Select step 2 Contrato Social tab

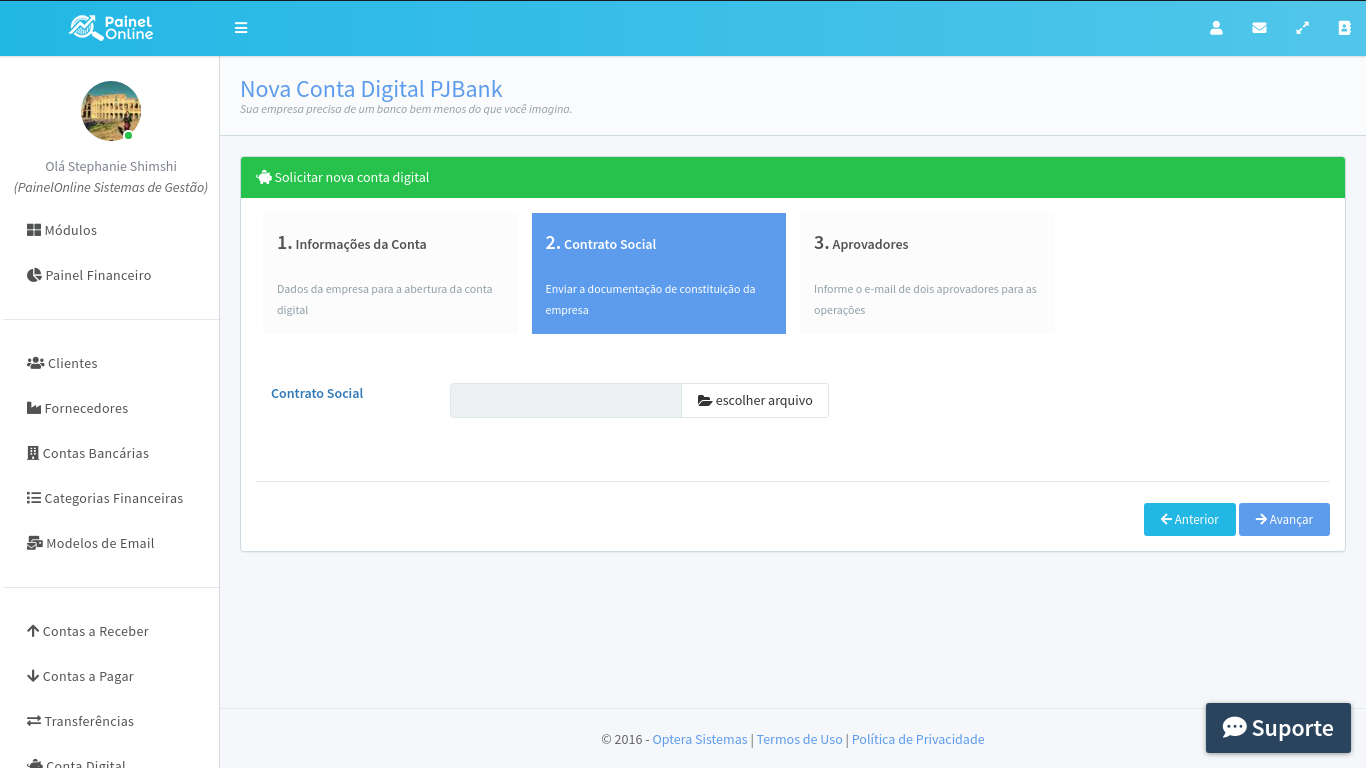[x=659, y=273]
